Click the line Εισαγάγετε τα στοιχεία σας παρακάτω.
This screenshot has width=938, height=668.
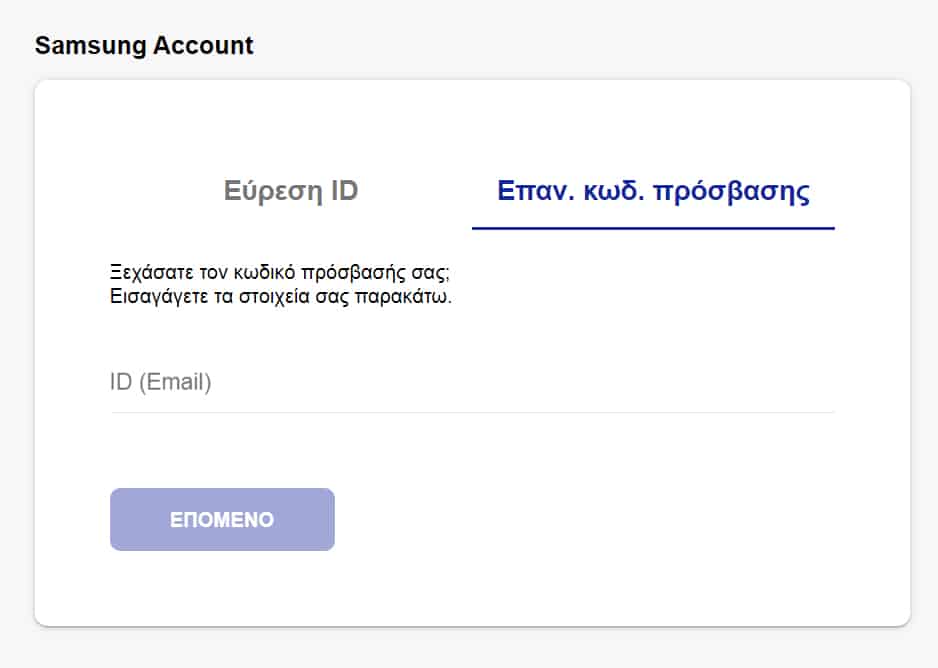tap(281, 297)
